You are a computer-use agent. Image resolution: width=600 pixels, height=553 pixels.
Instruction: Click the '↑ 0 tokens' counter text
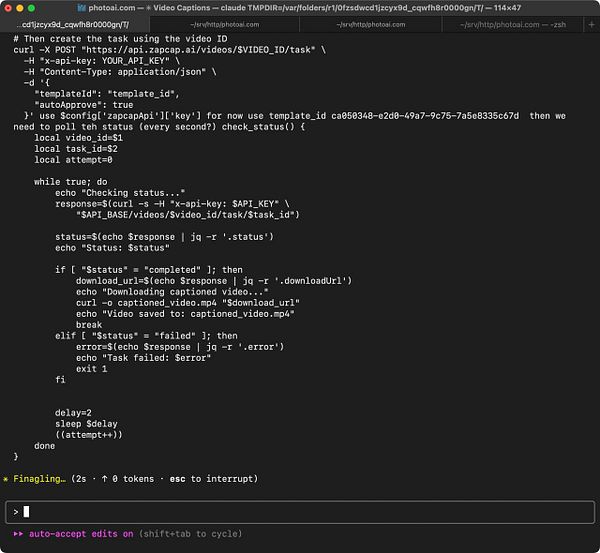pos(128,479)
